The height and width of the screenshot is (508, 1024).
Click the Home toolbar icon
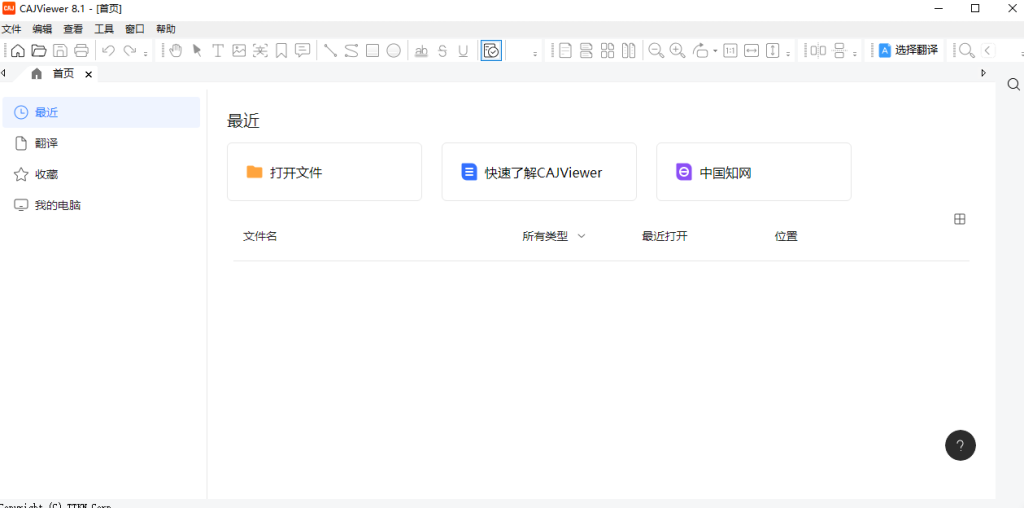point(18,50)
